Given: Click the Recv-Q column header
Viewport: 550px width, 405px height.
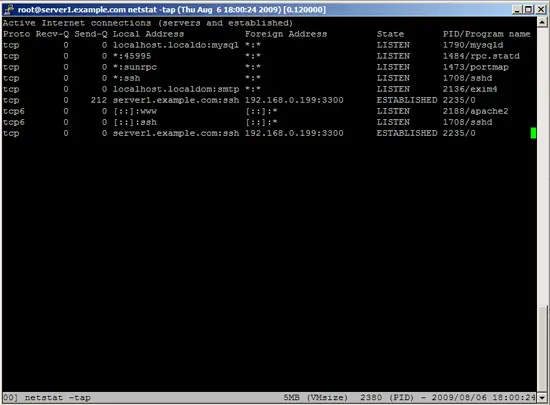Looking at the screenshot, I should pos(52,34).
